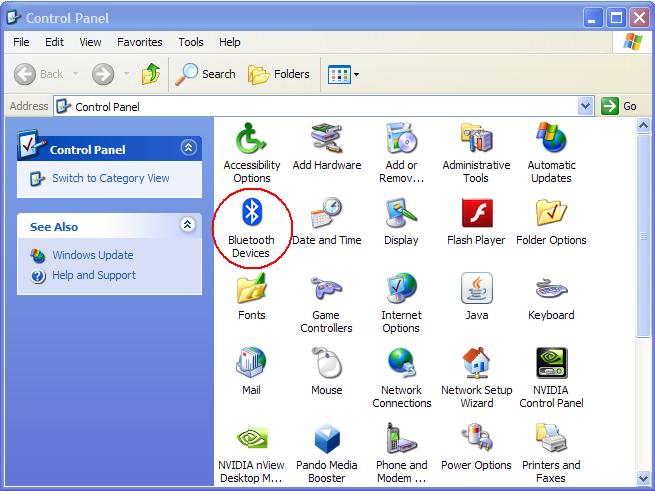Click the scrollbar down arrow
This screenshot has height=491, width=655.
(643, 478)
